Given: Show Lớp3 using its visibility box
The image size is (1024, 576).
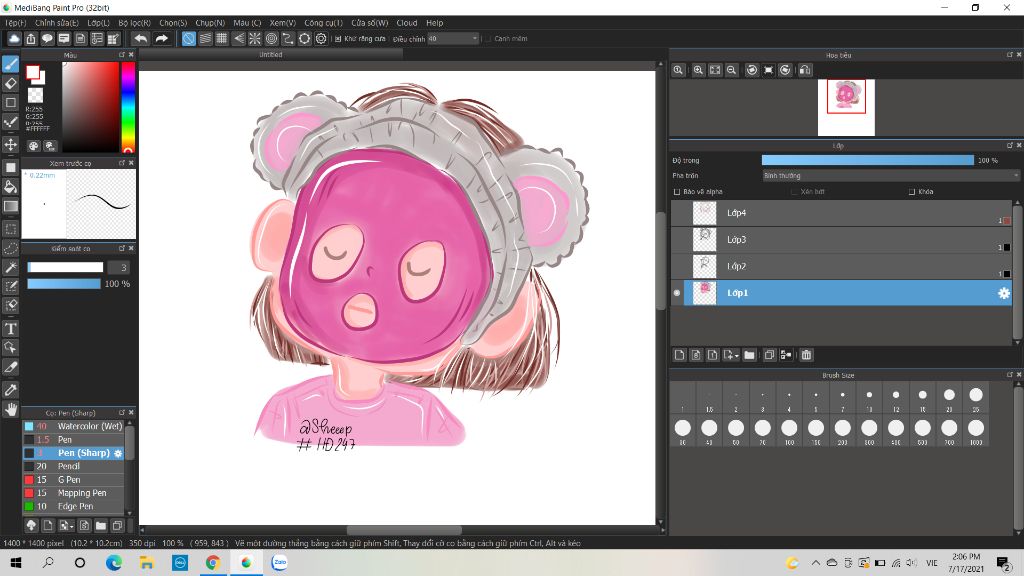Looking at the screenshot, I should click(677, 240).
